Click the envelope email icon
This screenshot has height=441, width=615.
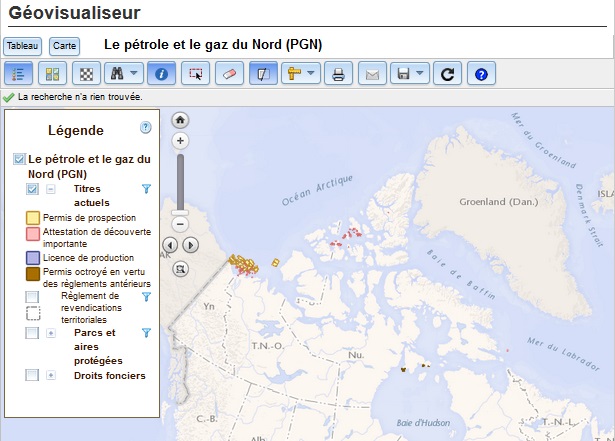point(372,73)
